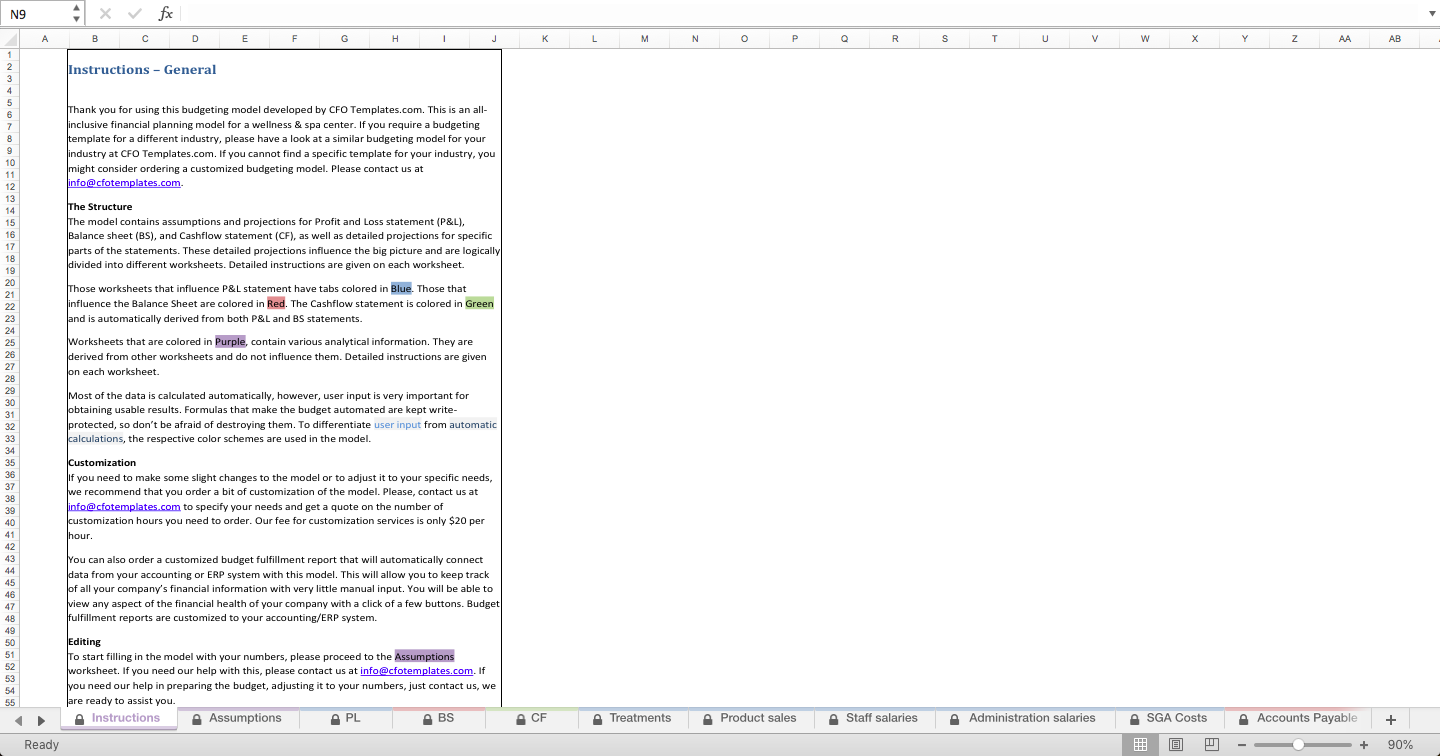This screenshot has height=756, width=1440.
Task: Switch to Page Layout view icon
Action: tap(1176, 745)
